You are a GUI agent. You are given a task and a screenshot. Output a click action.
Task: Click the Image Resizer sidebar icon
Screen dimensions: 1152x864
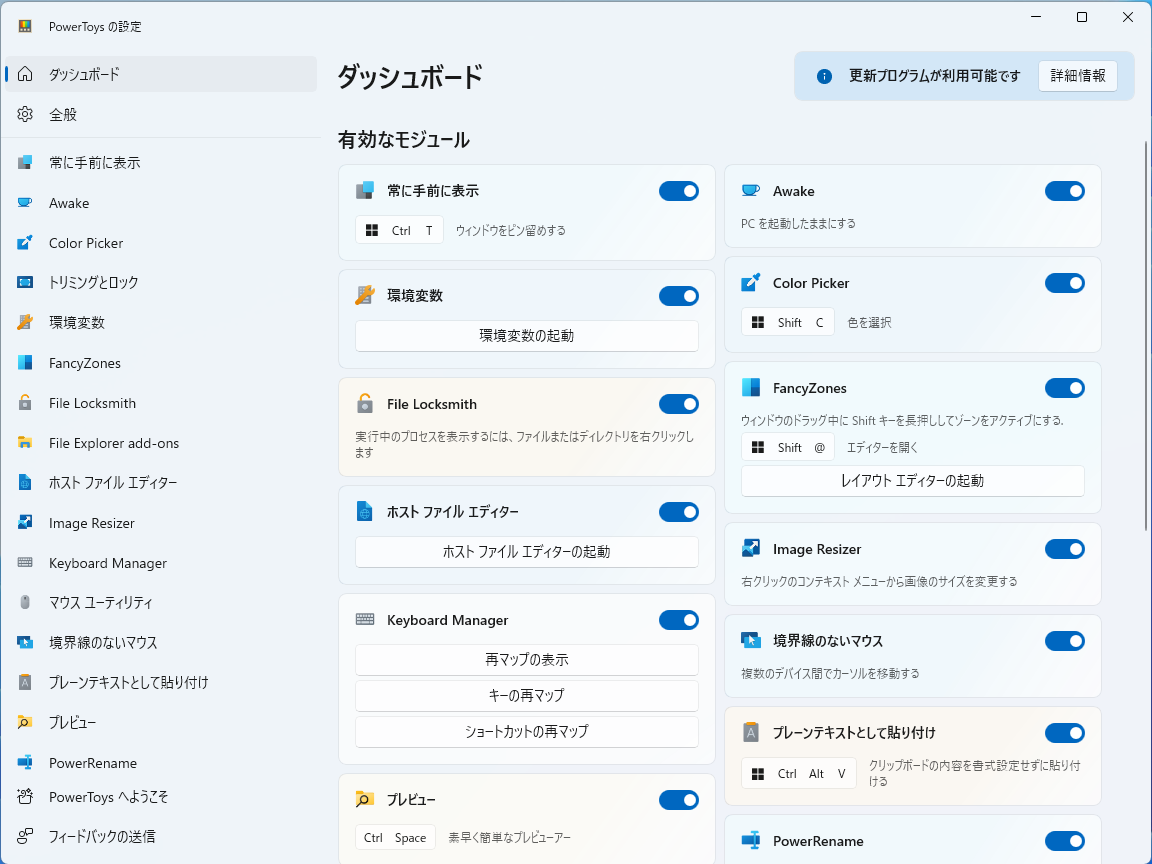pyautogui.click(x=24, y=523)
